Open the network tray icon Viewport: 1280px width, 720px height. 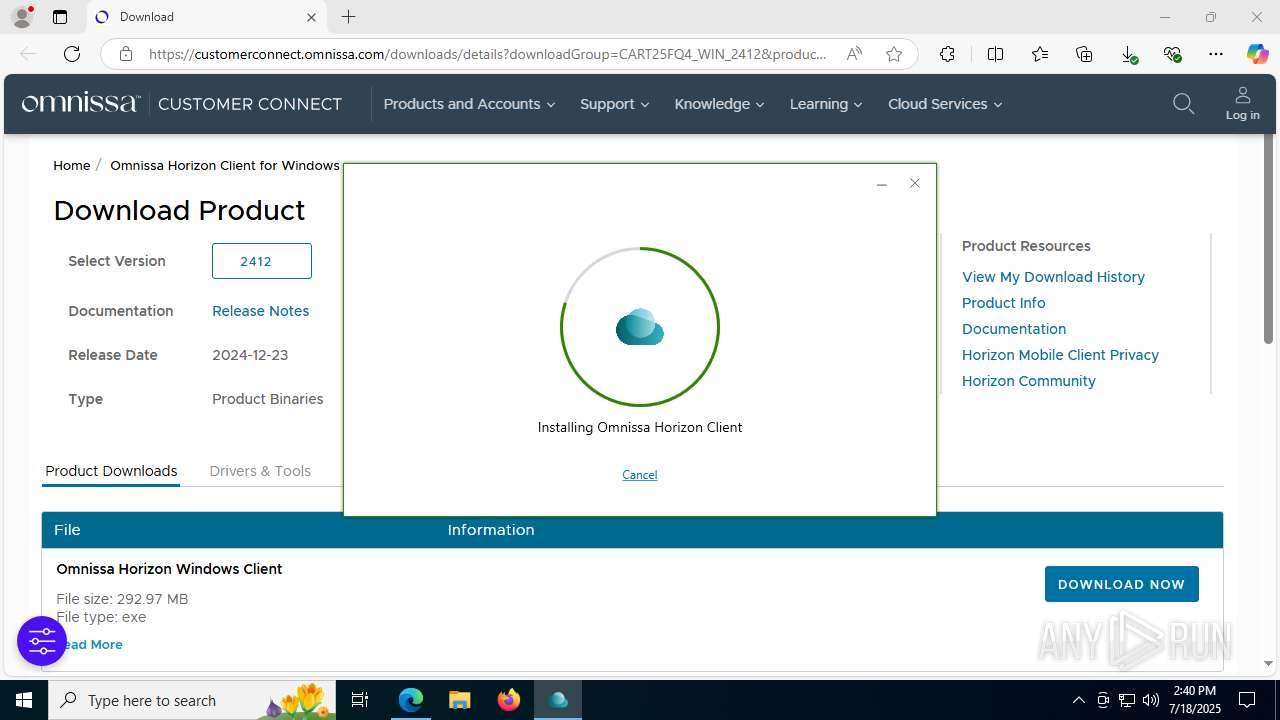tap(1127, 700)
